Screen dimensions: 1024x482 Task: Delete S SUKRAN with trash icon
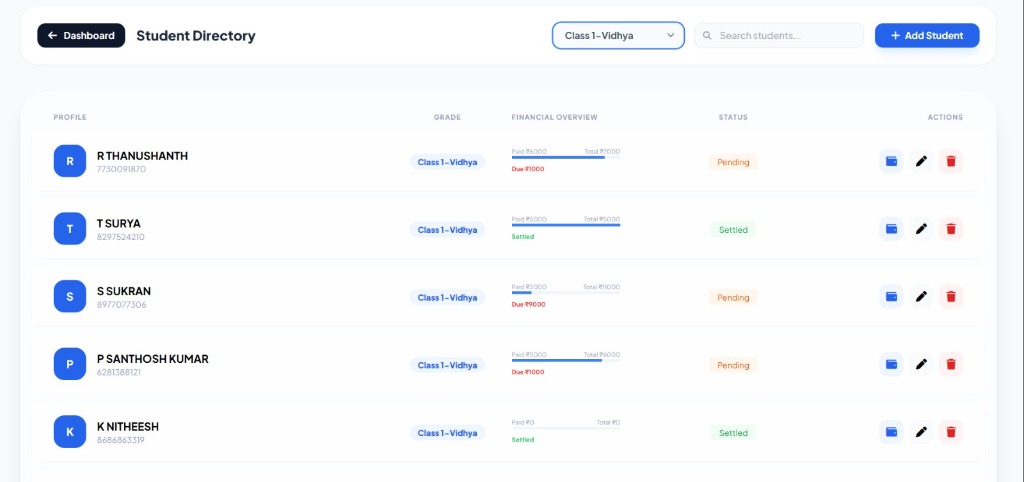951,297
